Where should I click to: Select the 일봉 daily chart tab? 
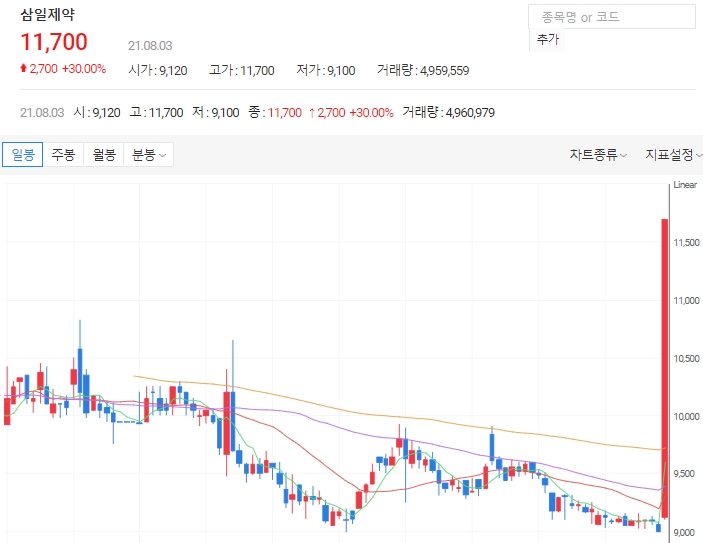pos(22,155)
